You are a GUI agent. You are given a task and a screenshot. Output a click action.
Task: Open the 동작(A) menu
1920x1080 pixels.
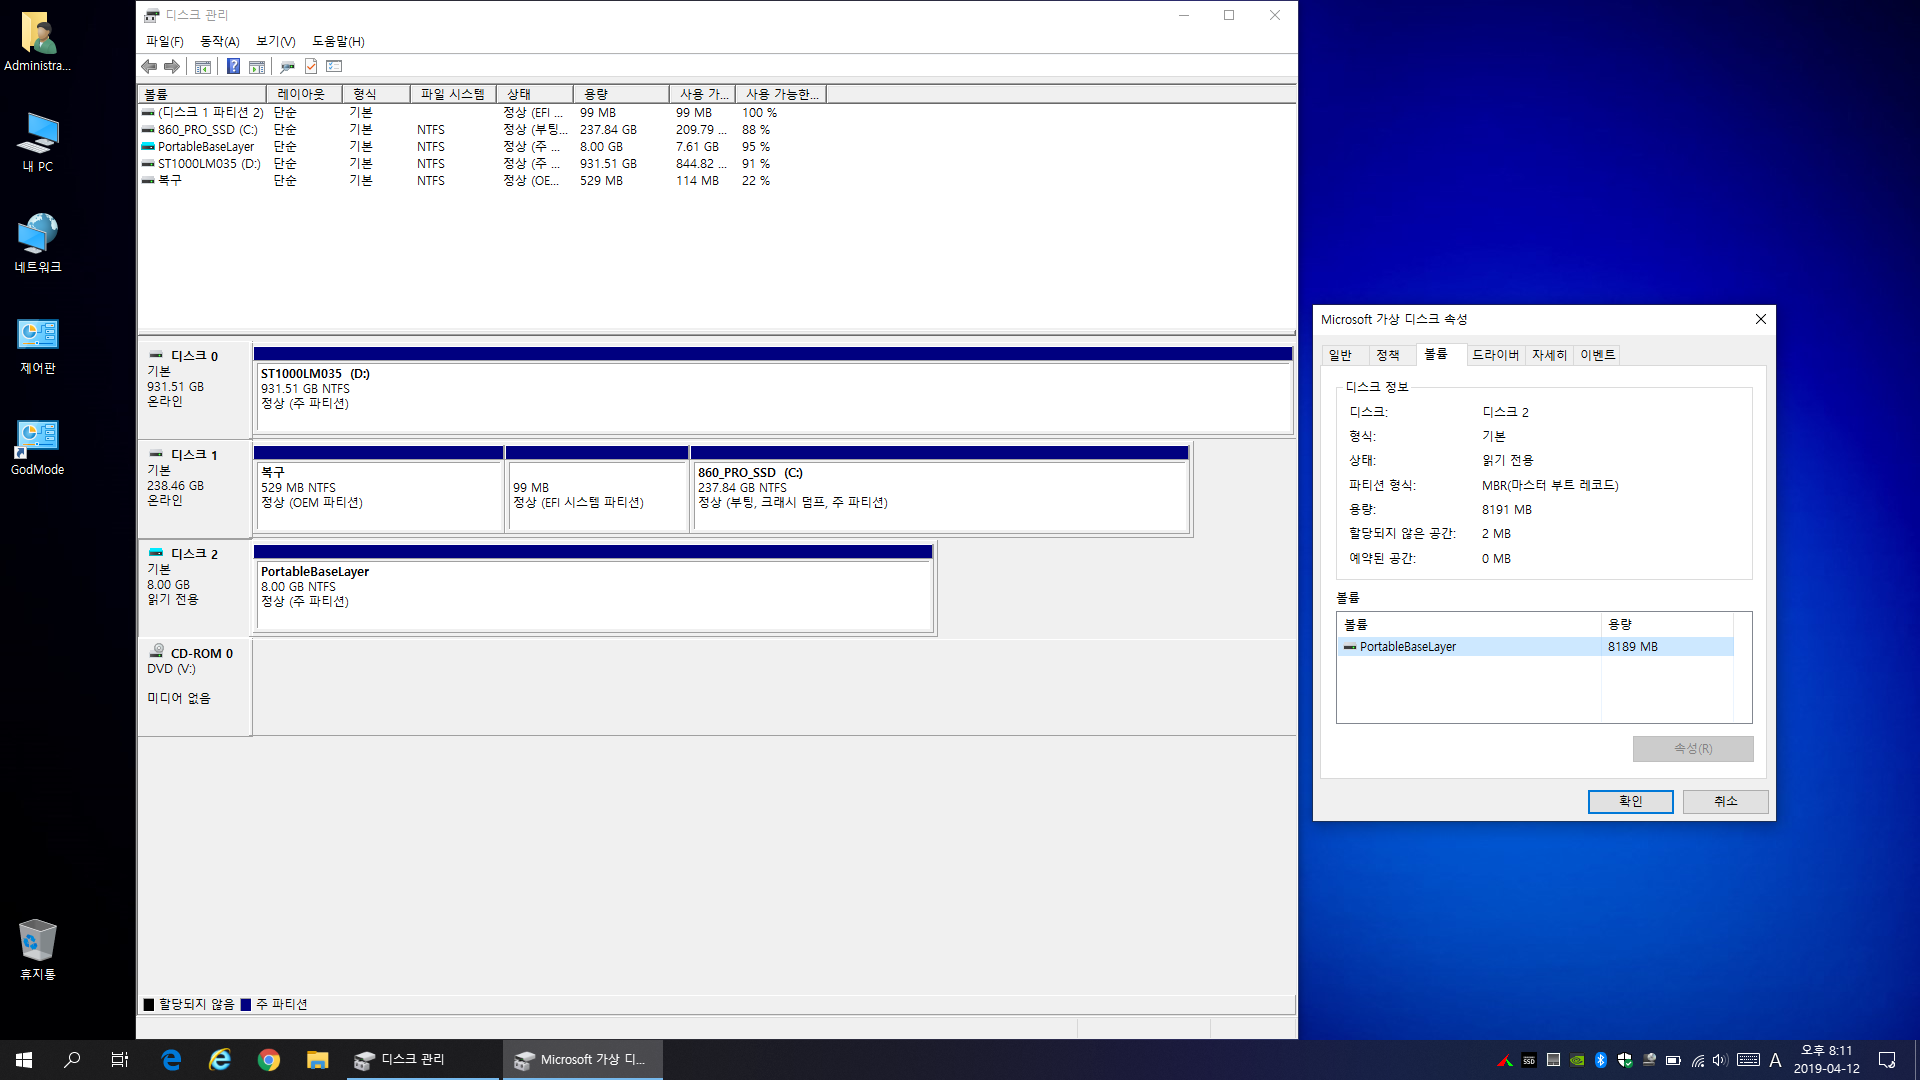point(220,41)
